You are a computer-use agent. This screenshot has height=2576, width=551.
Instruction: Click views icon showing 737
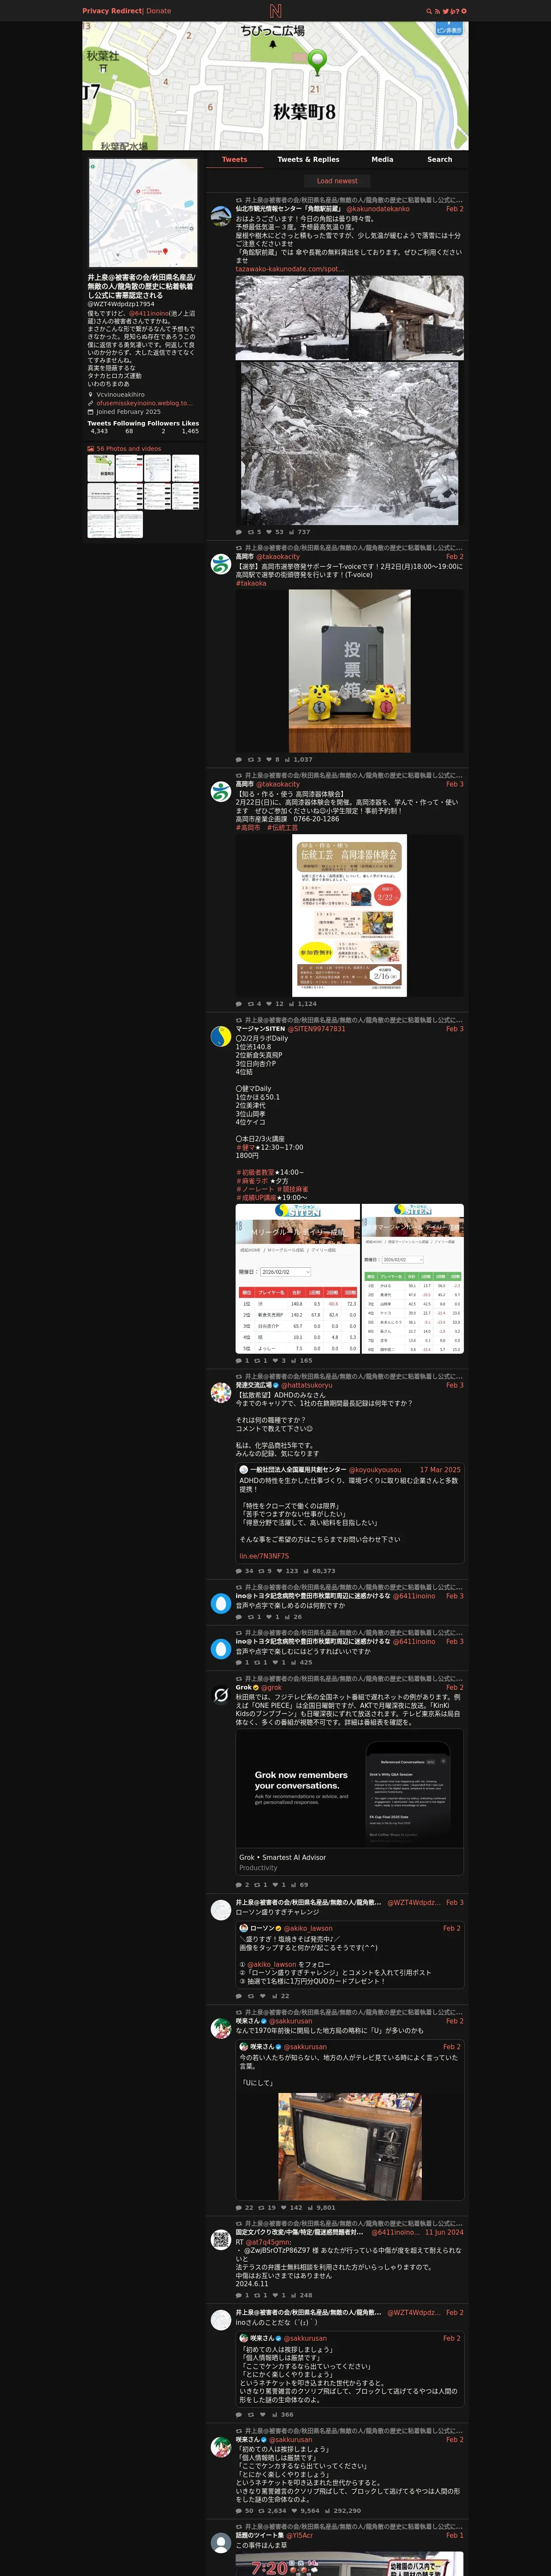[292, 532]
